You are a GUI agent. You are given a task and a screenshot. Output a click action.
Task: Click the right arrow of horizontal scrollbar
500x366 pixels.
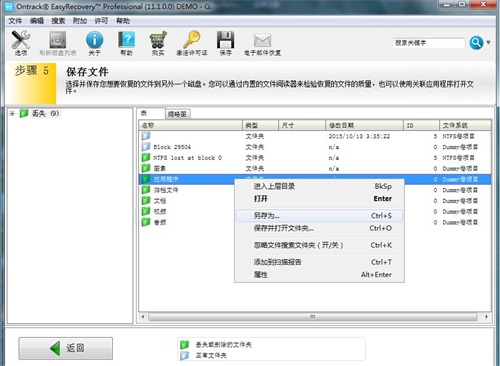486,317
